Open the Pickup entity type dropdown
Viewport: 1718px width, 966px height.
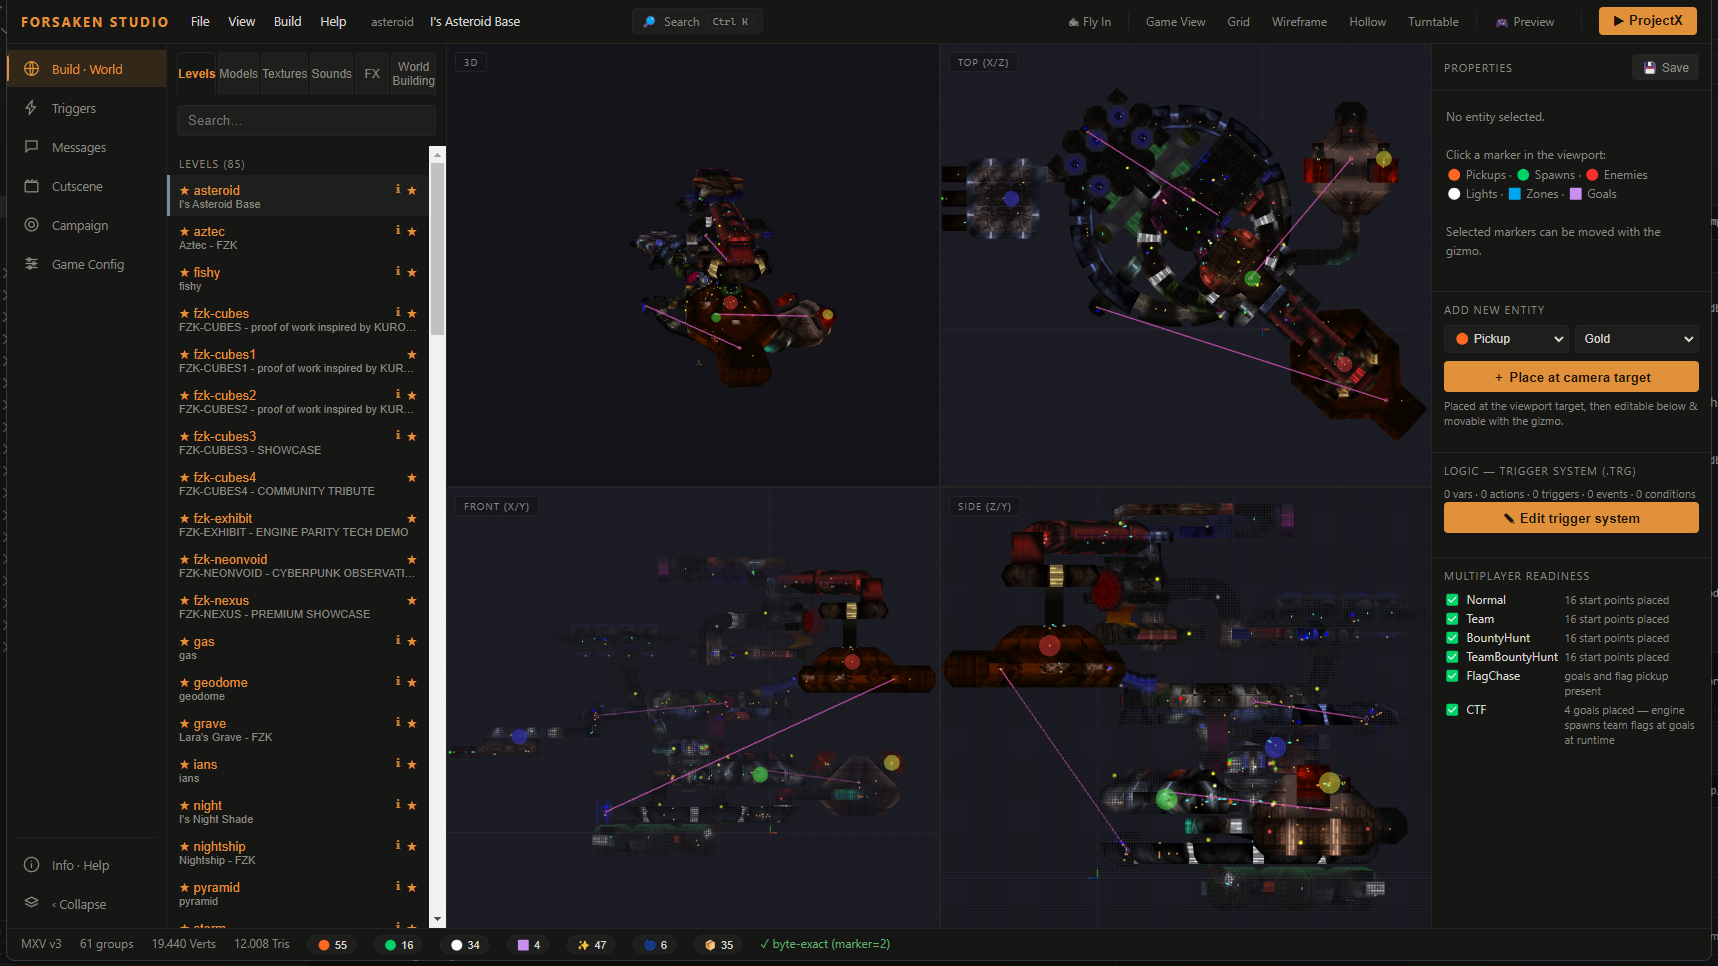coord(1507,339)
